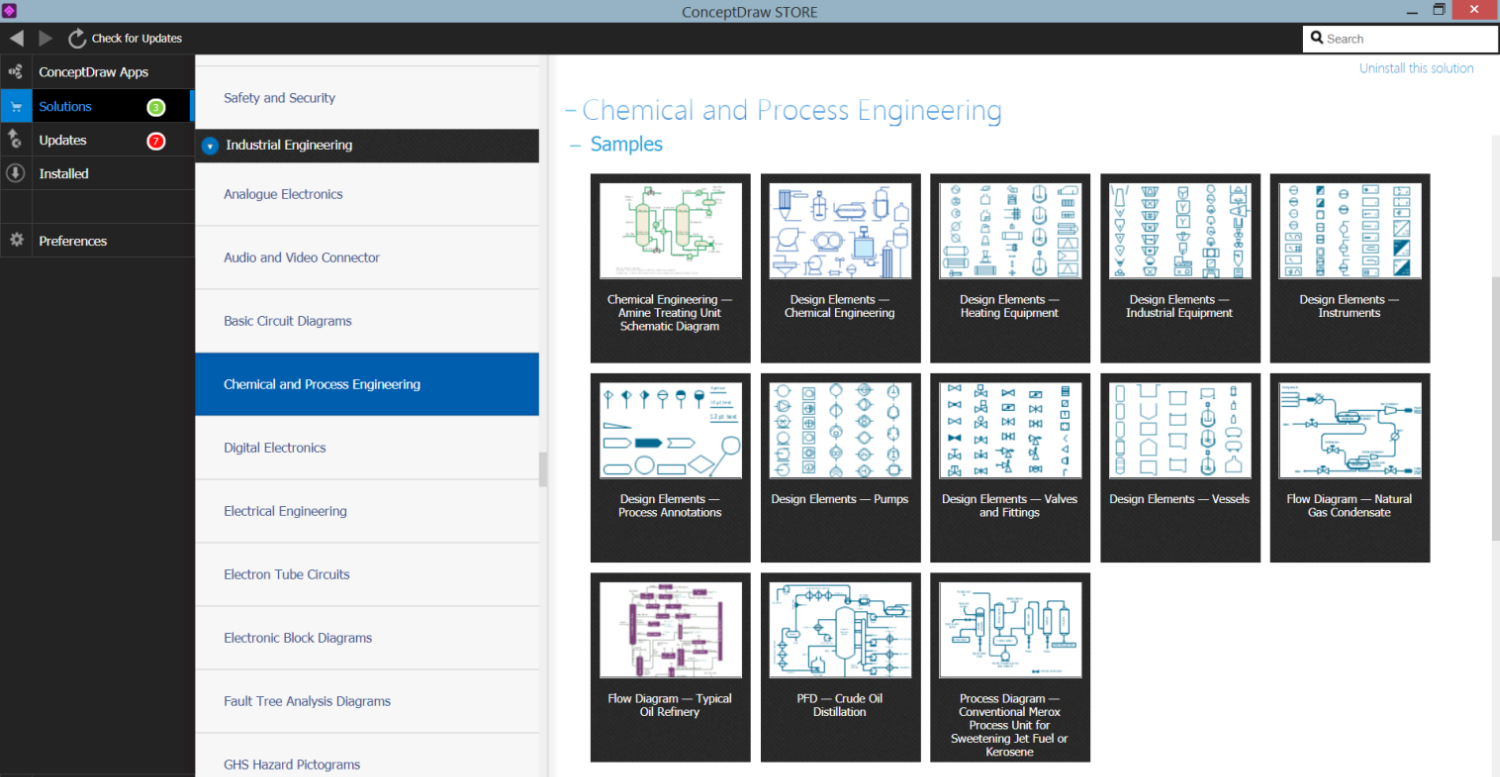Collapse the Samples section
Viewport: 1500px width, 777px height.
click(576, 145)
